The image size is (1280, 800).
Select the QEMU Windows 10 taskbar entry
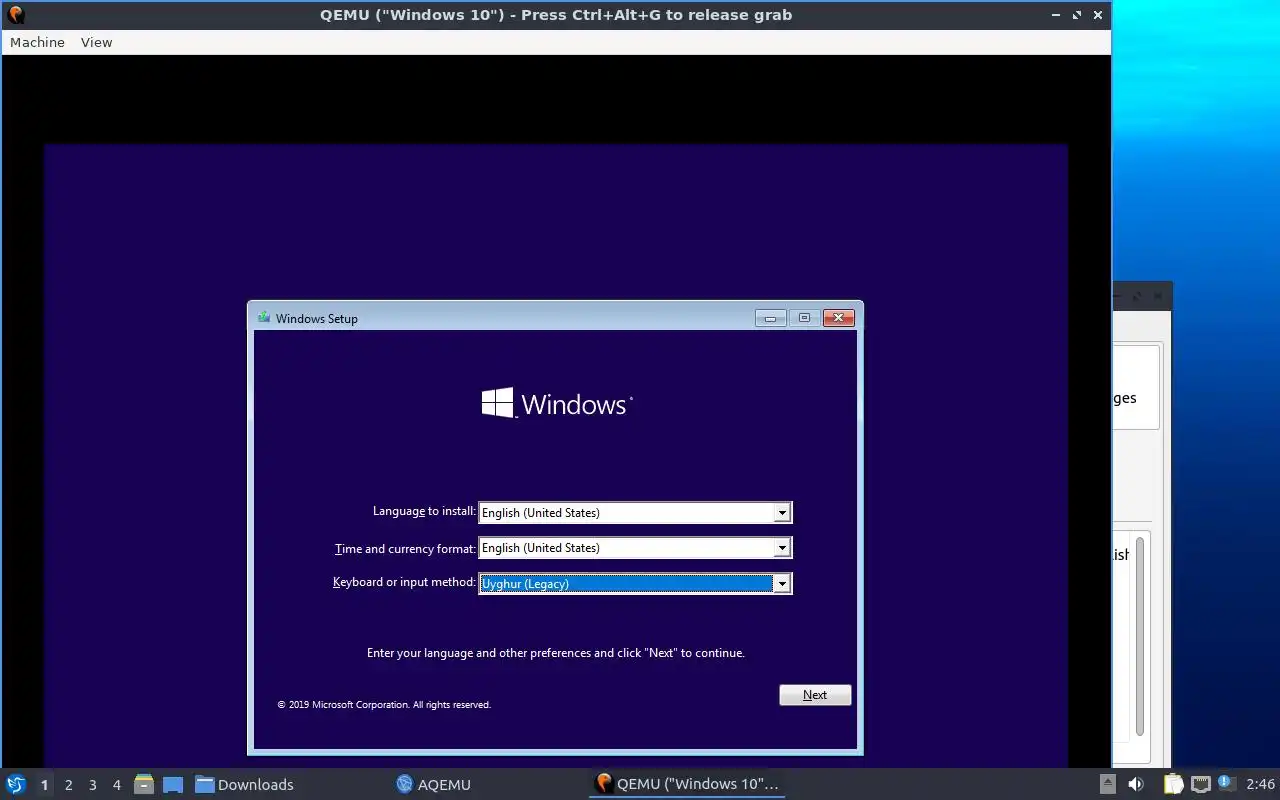click(x=687, y=784)
